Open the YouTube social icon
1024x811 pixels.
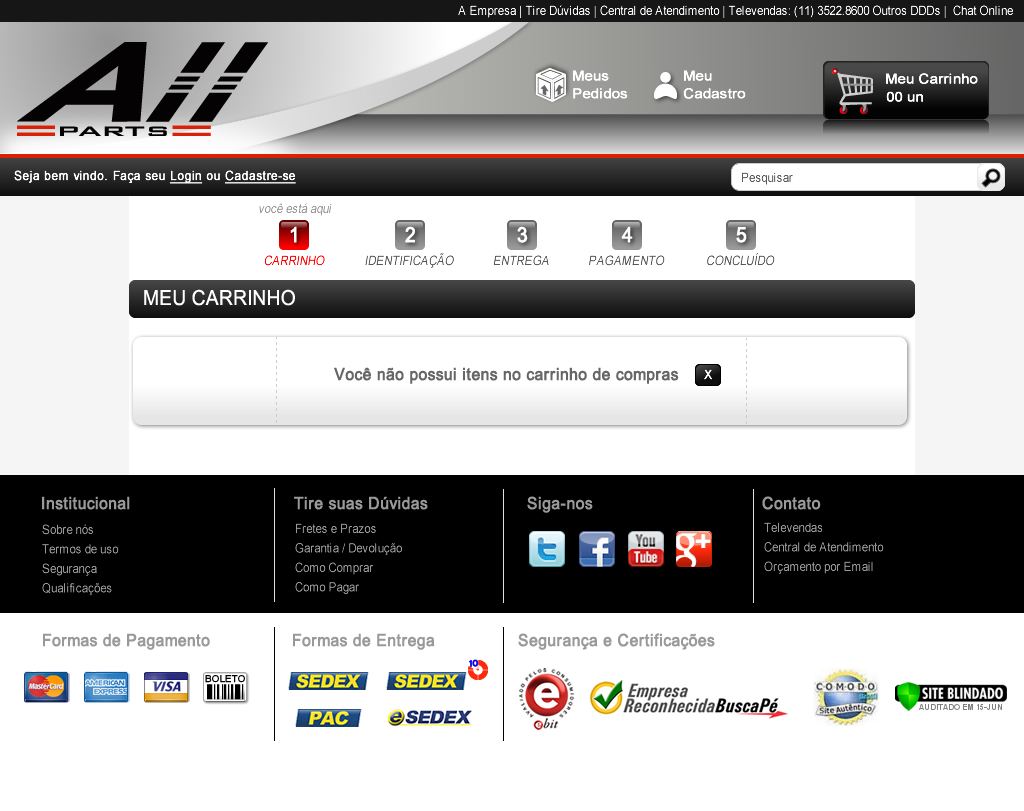point(645,549)
